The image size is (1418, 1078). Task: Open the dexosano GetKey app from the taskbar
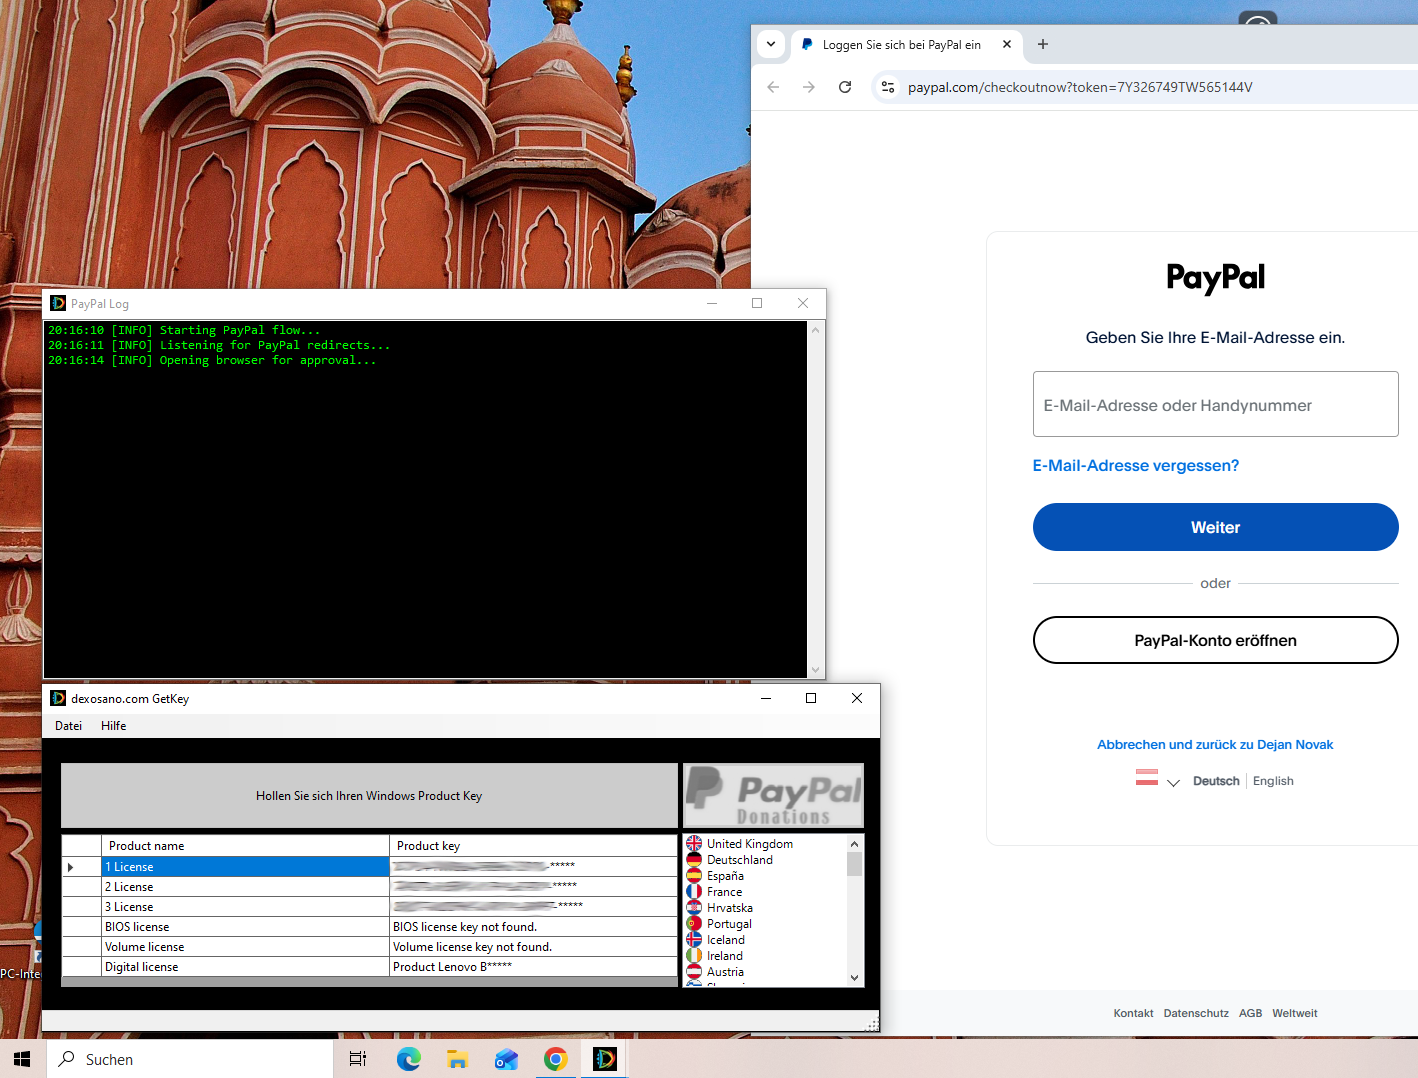(x=604, y=1058)
